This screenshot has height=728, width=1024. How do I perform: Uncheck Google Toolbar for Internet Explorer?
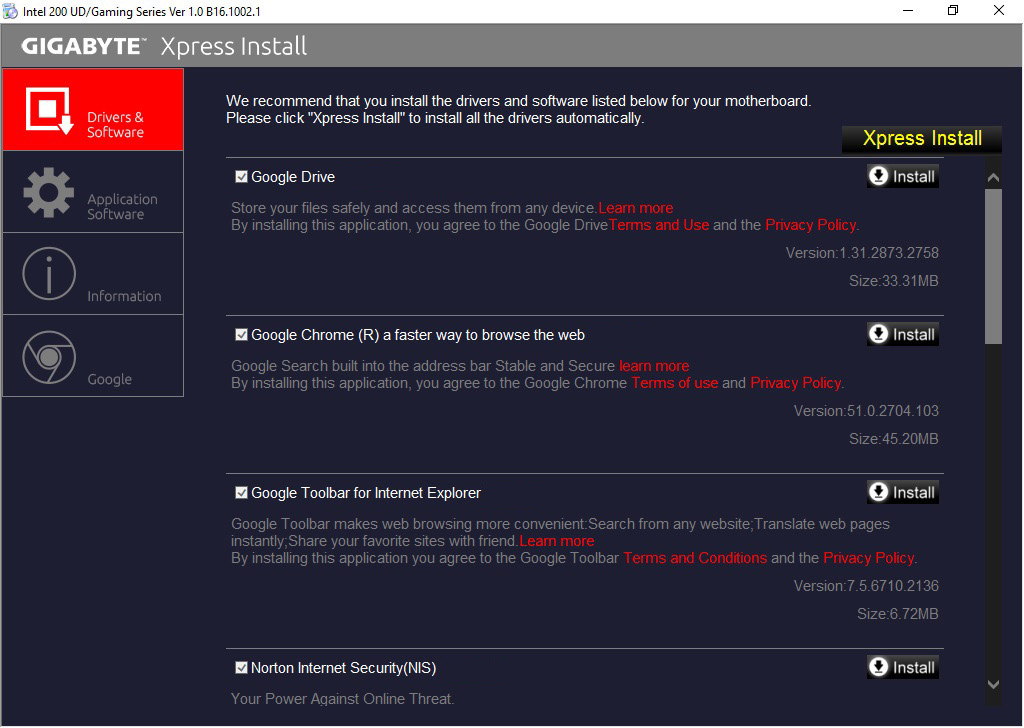coord(240,492)
